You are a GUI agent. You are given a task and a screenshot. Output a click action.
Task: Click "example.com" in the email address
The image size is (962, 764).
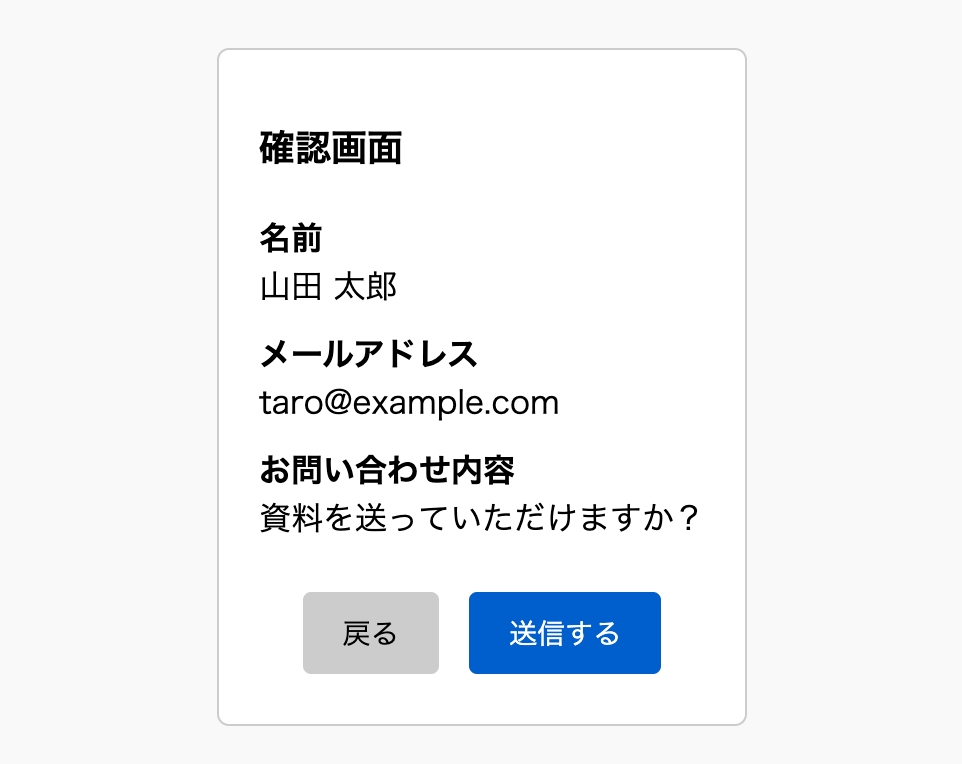tap(456, 403)
